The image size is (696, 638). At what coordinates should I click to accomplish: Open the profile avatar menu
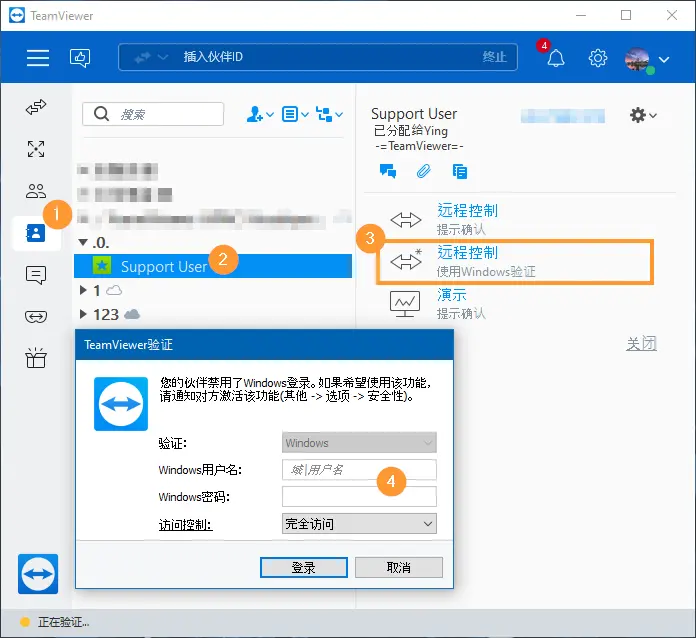click(637, 59)
